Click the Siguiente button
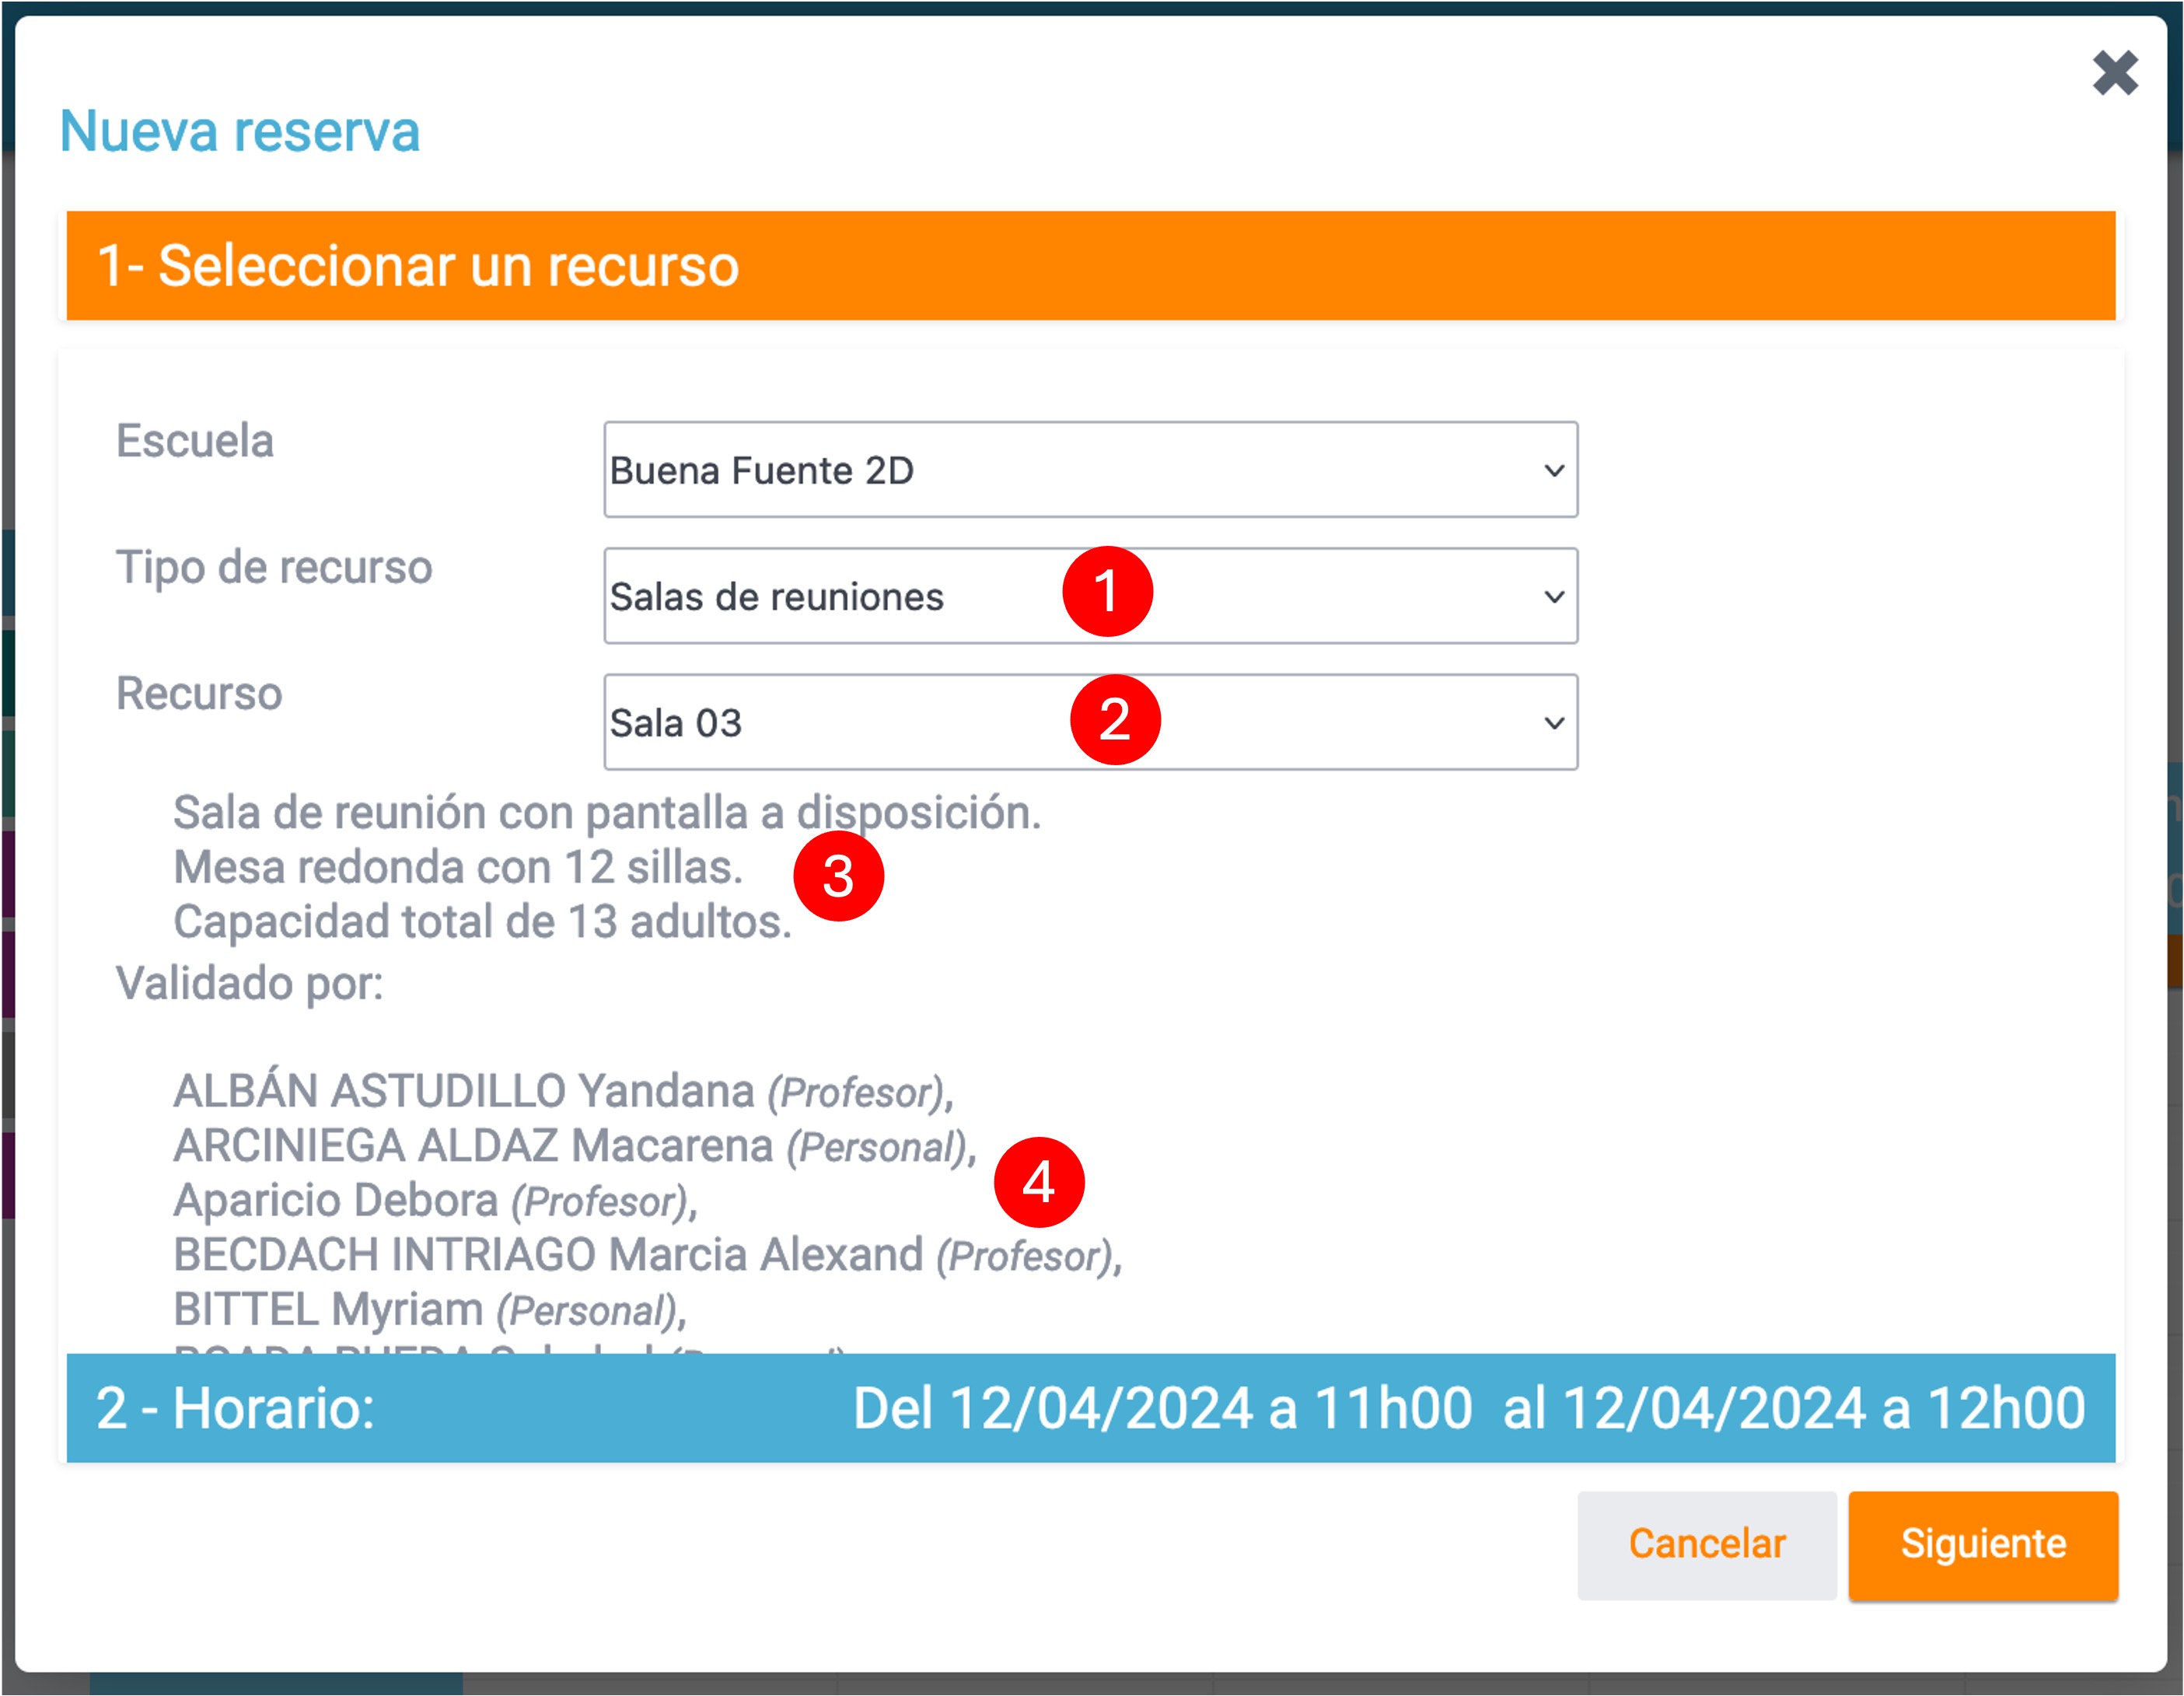Viewport: 2184px width, 1696px height. coord(1984,1543)
